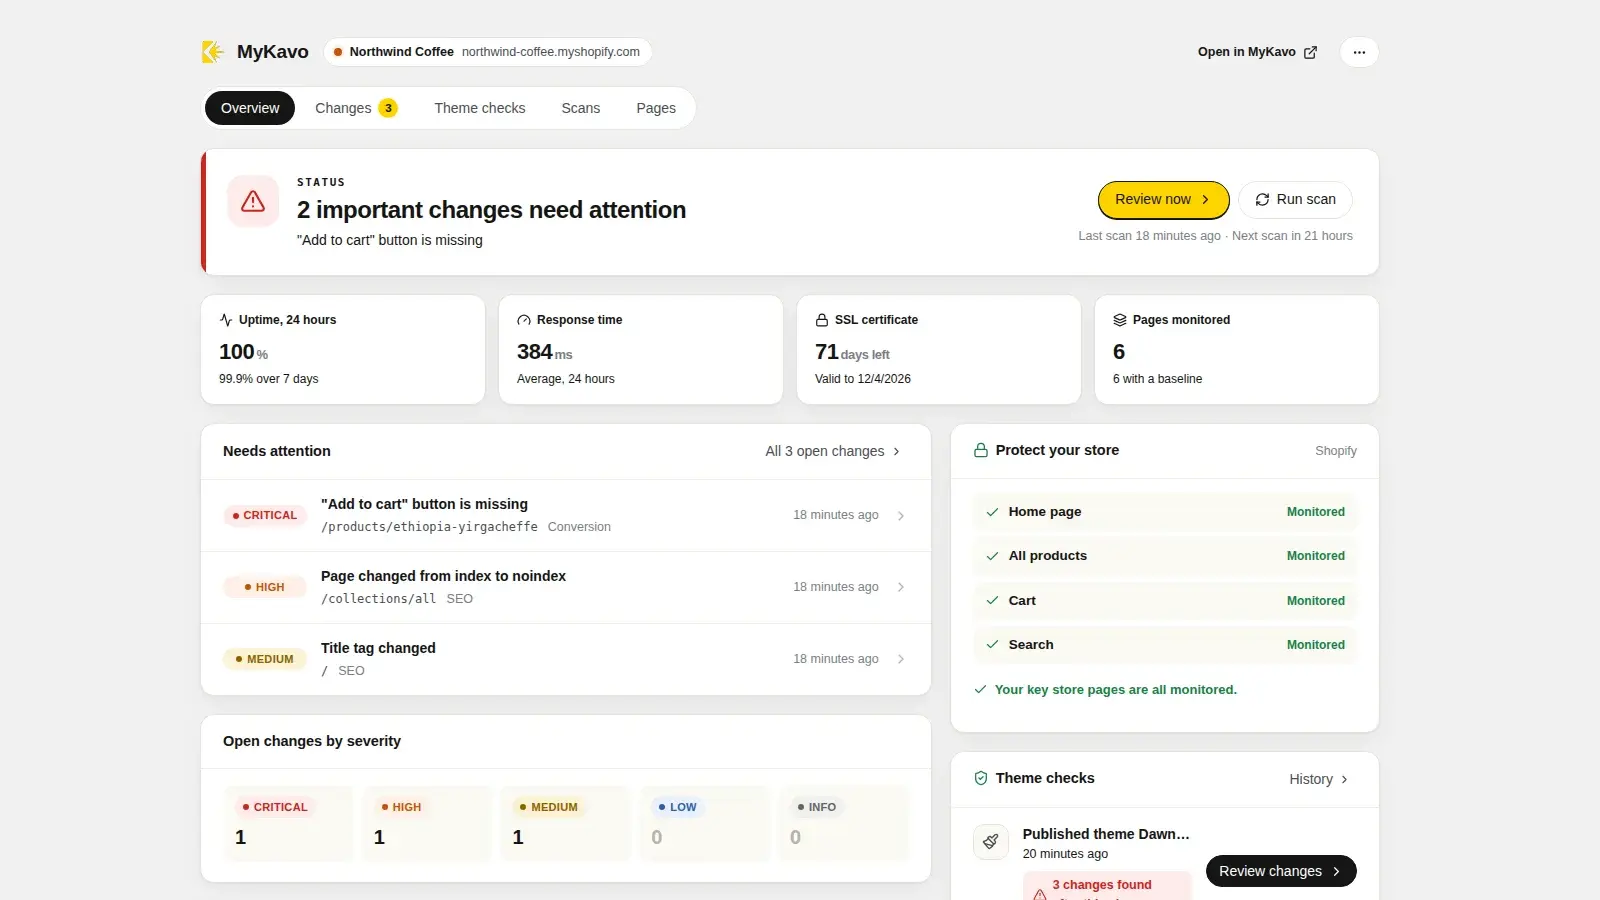Click the red warning triangle status icon

253,201
